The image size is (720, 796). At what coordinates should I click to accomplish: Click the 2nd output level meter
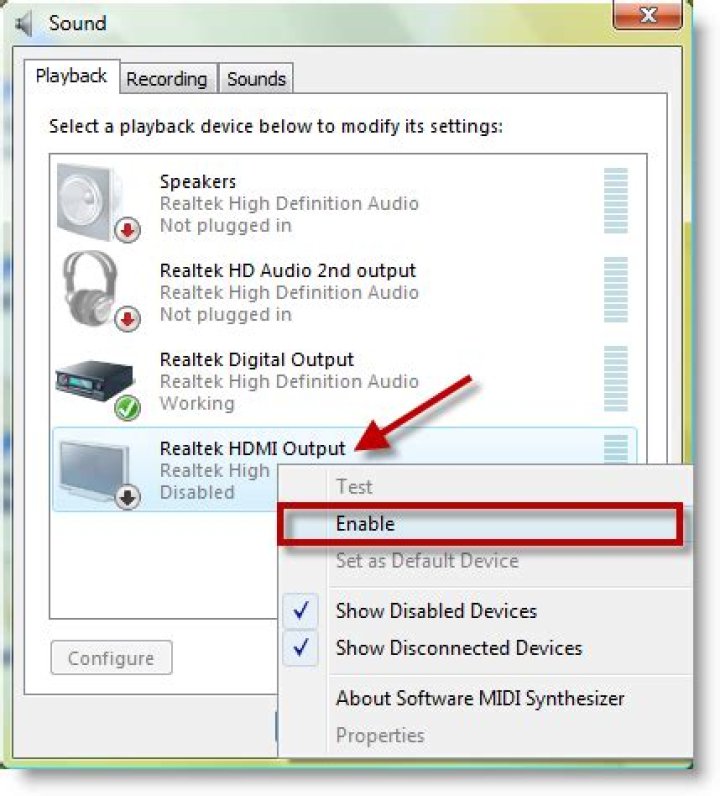click(615, 289)
